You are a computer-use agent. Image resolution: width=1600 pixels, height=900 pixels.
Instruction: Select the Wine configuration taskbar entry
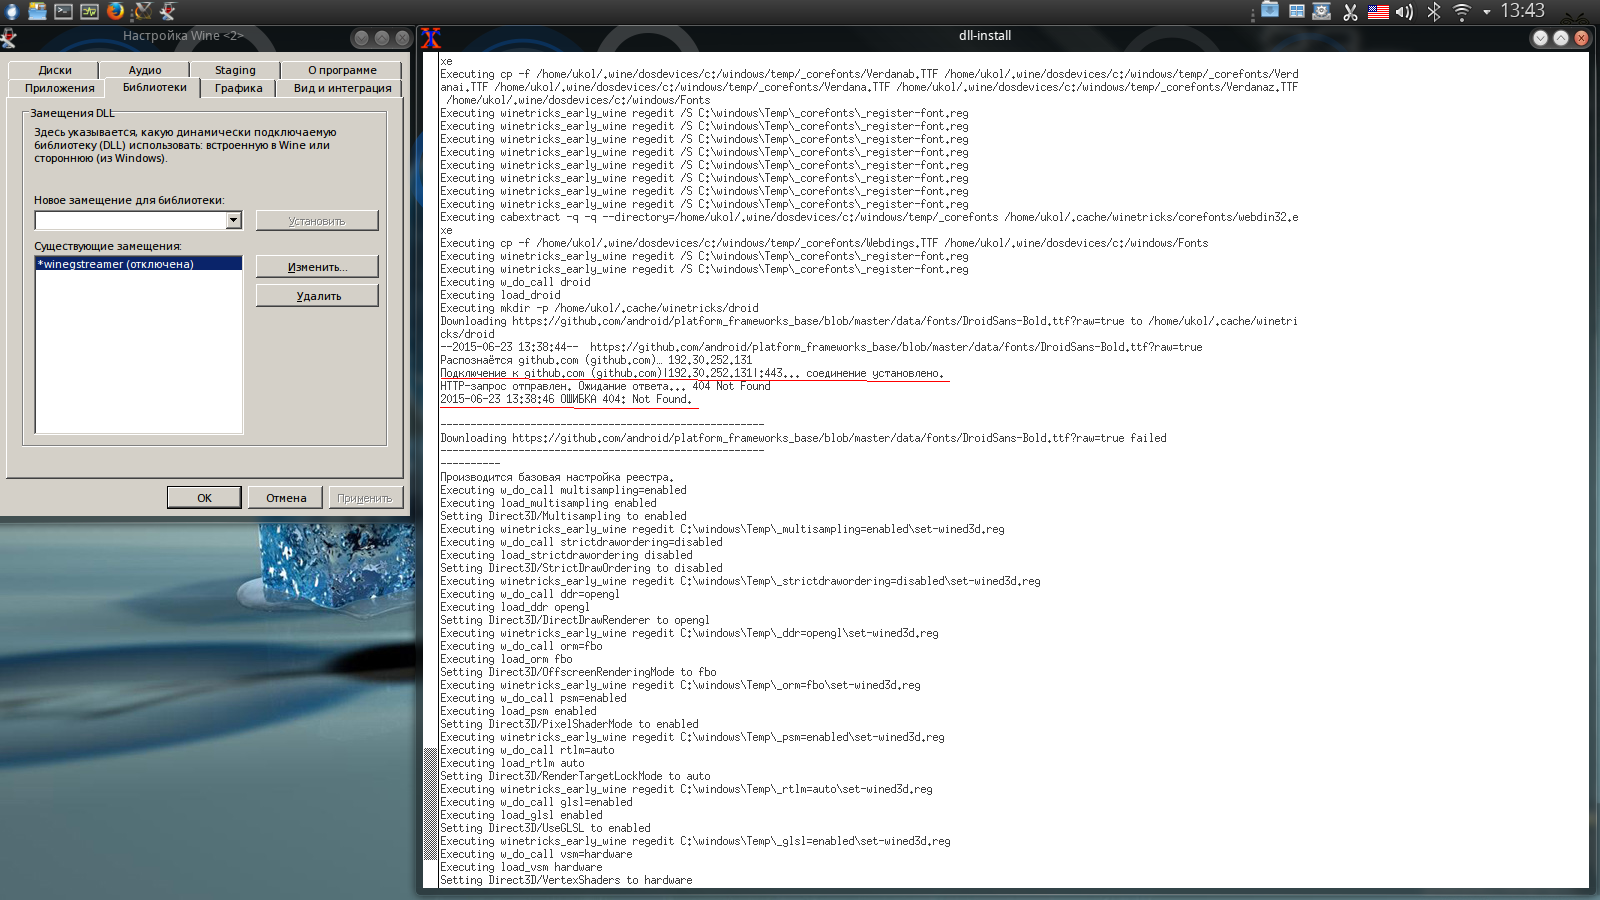click(x=167, y=11)
